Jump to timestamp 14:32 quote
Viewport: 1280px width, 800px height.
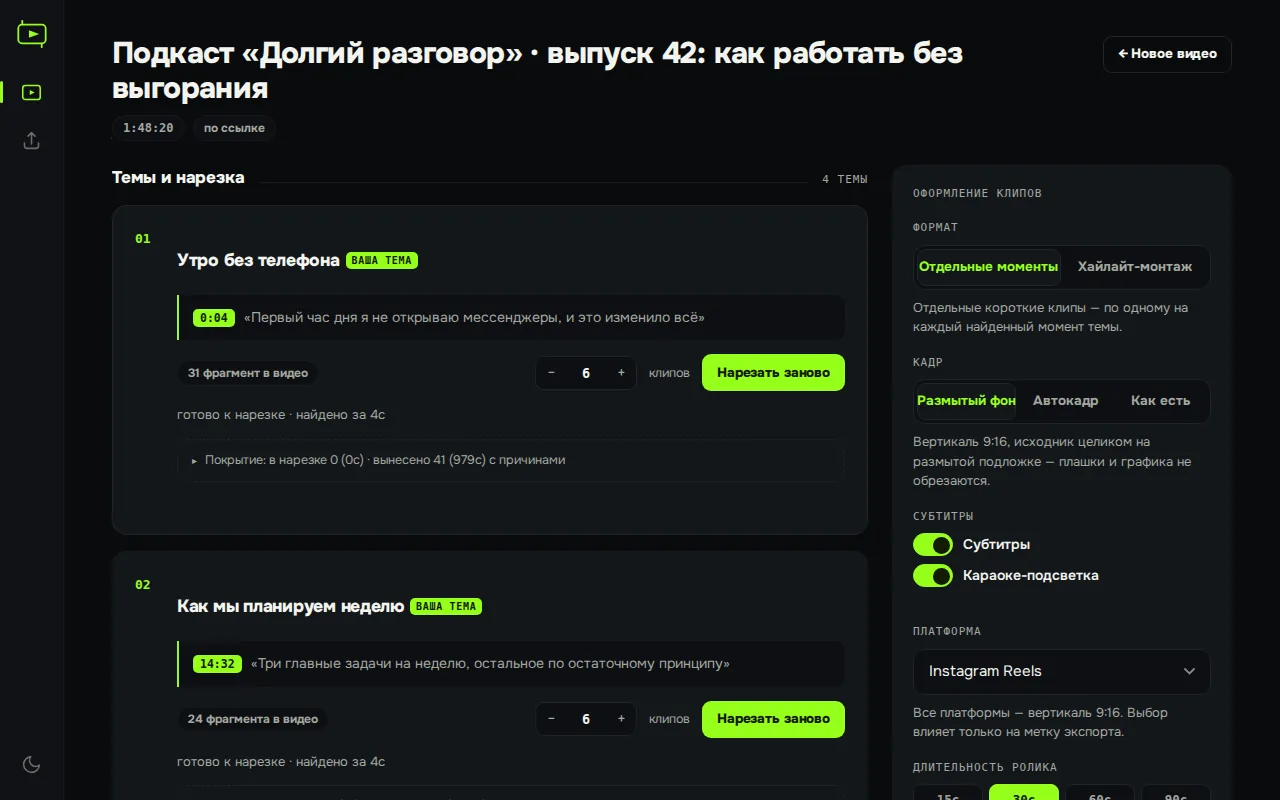[217, 664]
